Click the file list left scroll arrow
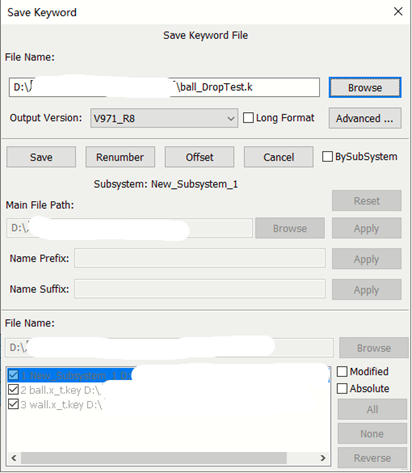 (x=14, y=458)
